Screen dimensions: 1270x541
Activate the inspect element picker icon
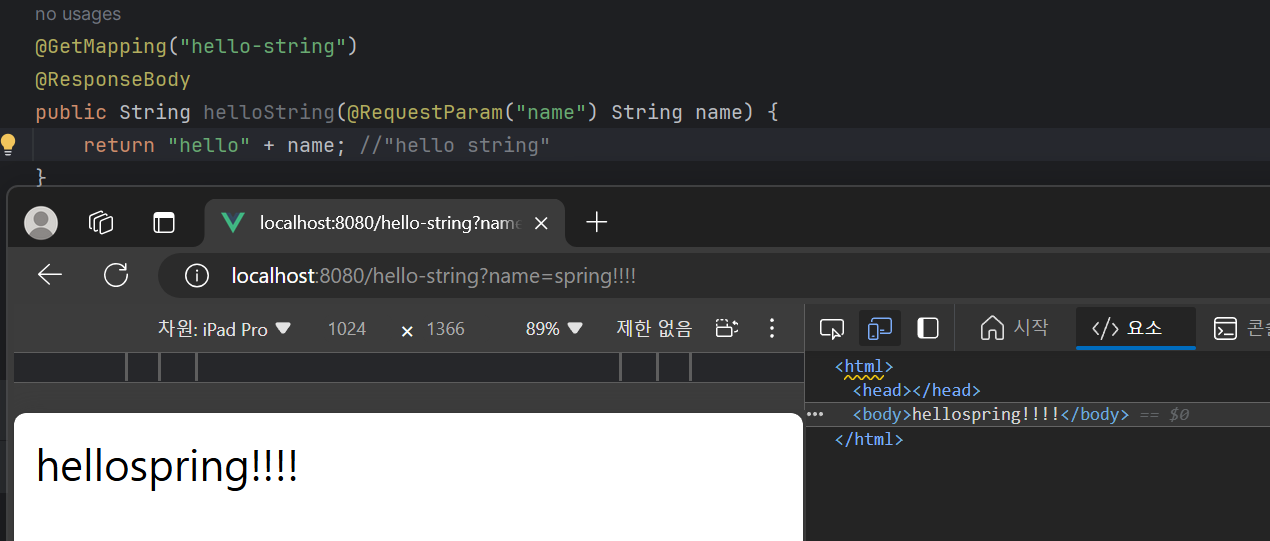pos(832,328)
